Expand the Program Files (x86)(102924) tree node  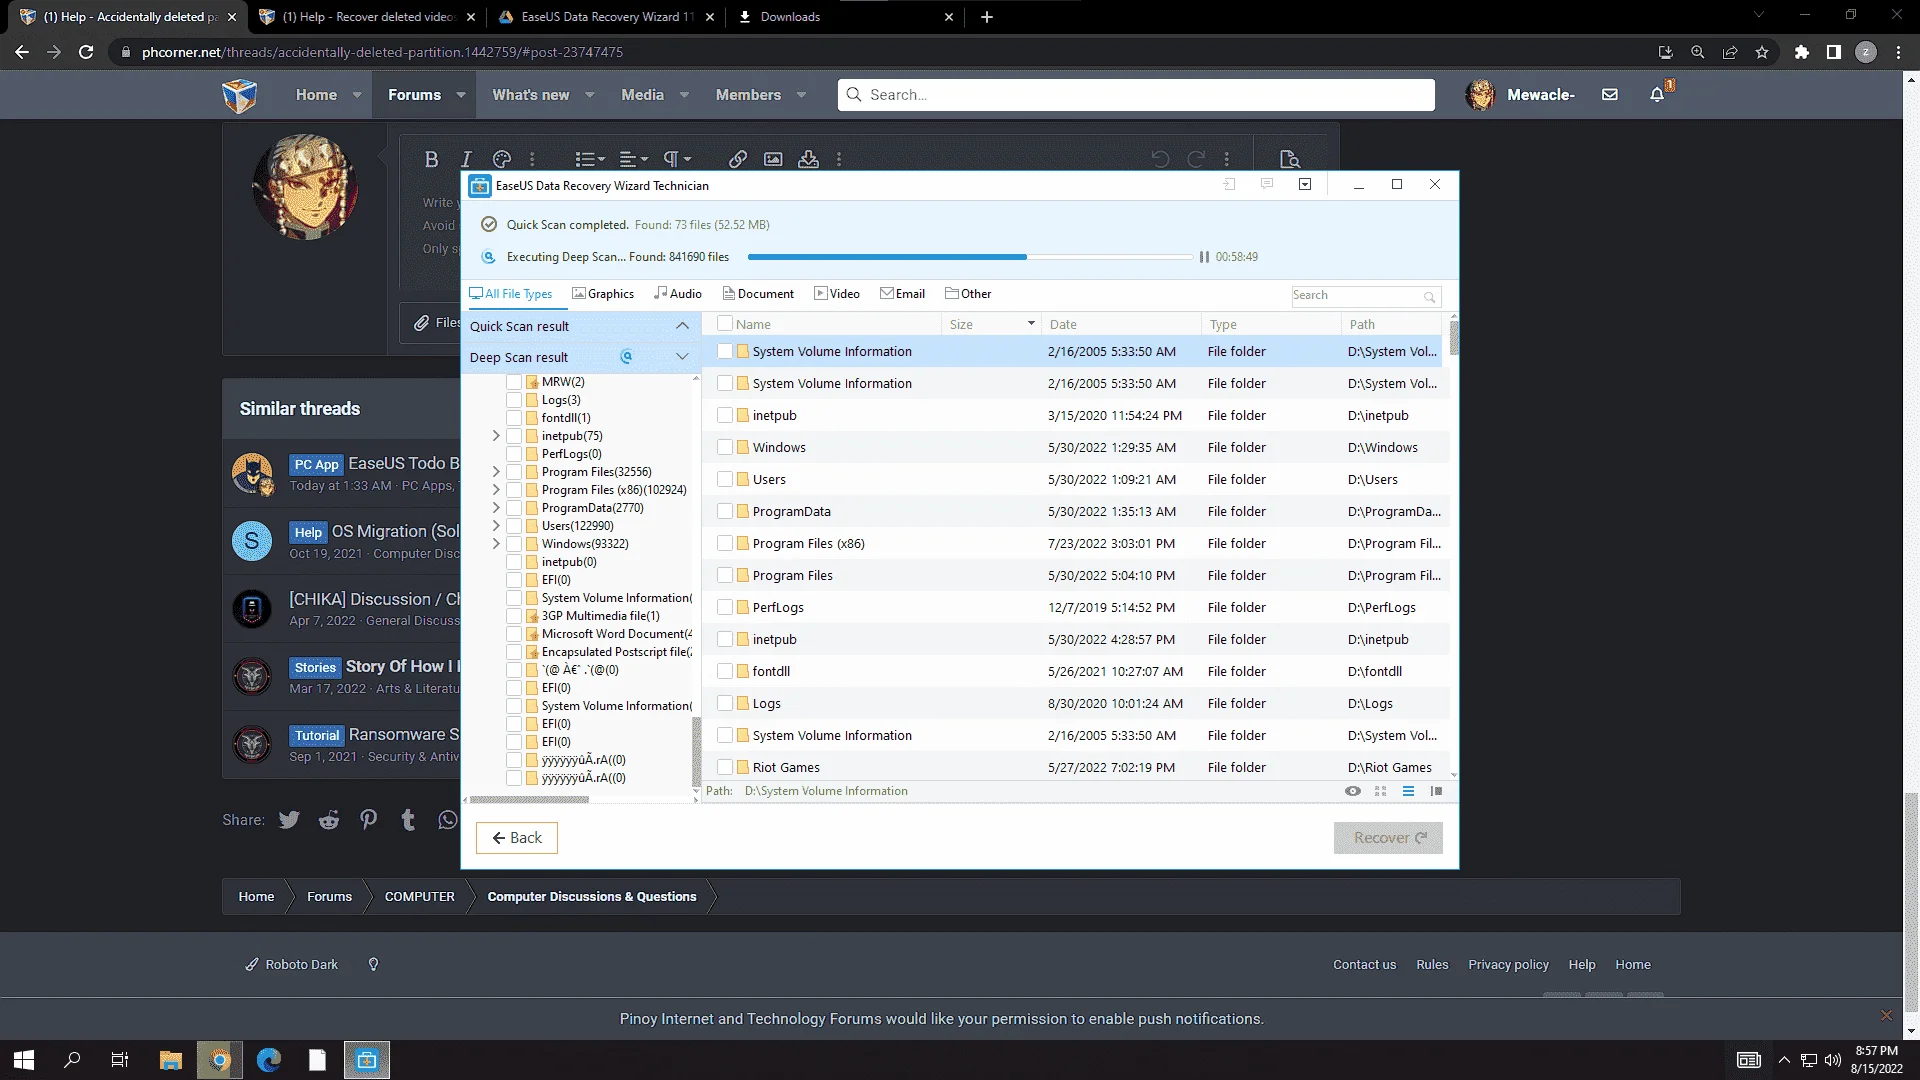[x=496, y=490]
